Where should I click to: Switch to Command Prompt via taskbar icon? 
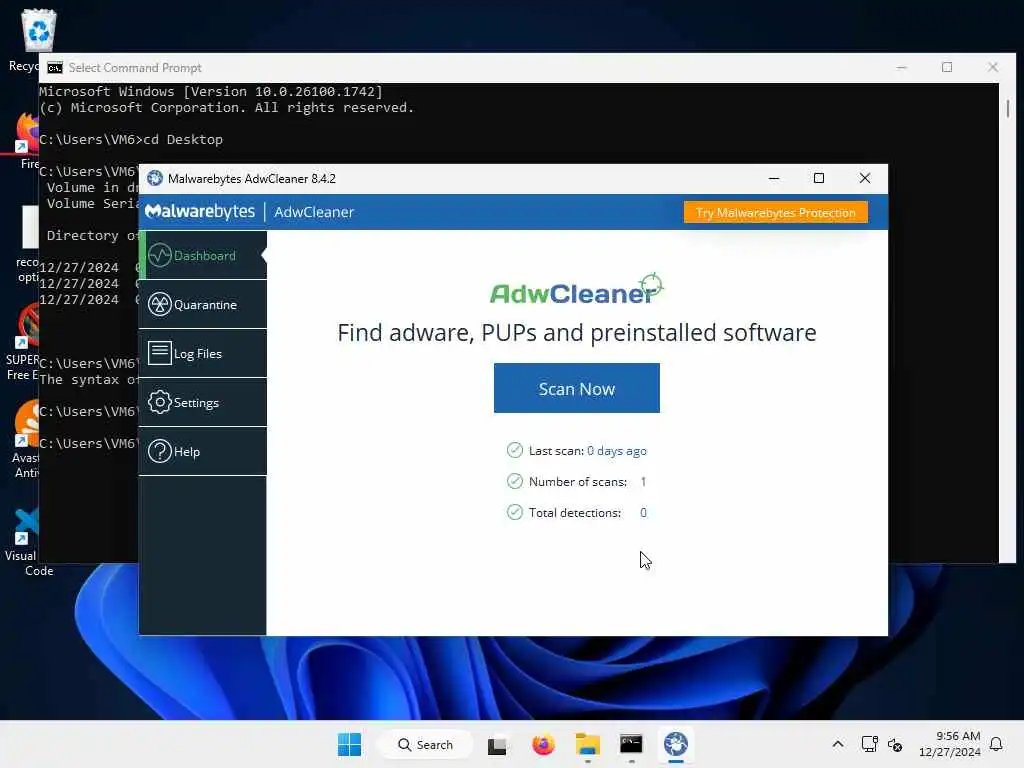click(x=632, y=744)
